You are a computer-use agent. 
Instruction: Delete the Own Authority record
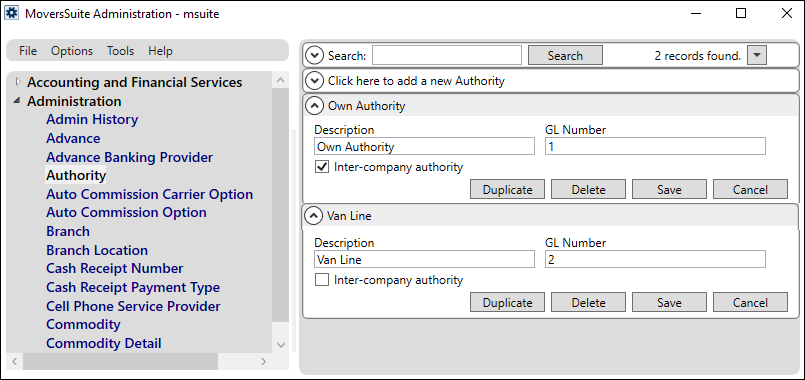pyautogui.click(x=588, y=189)
